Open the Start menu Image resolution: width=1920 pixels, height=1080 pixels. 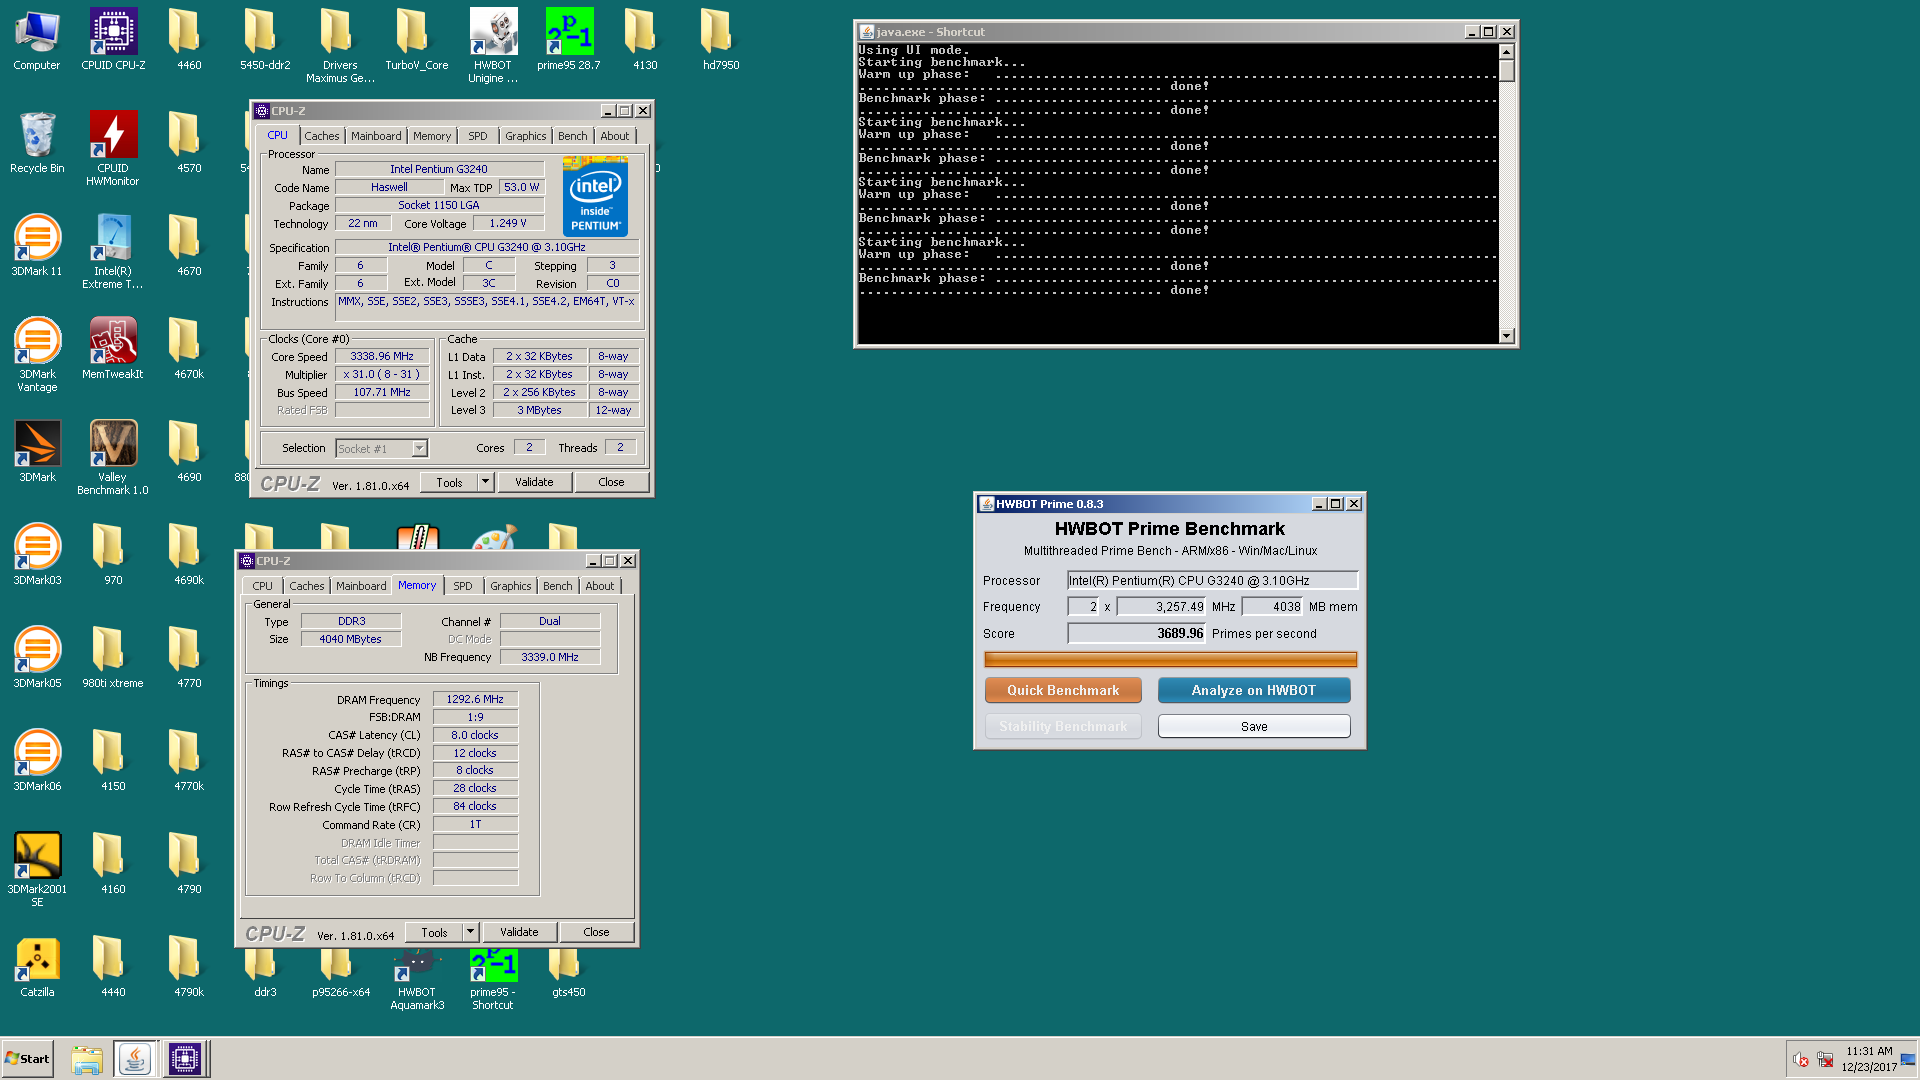point(27,1059)
